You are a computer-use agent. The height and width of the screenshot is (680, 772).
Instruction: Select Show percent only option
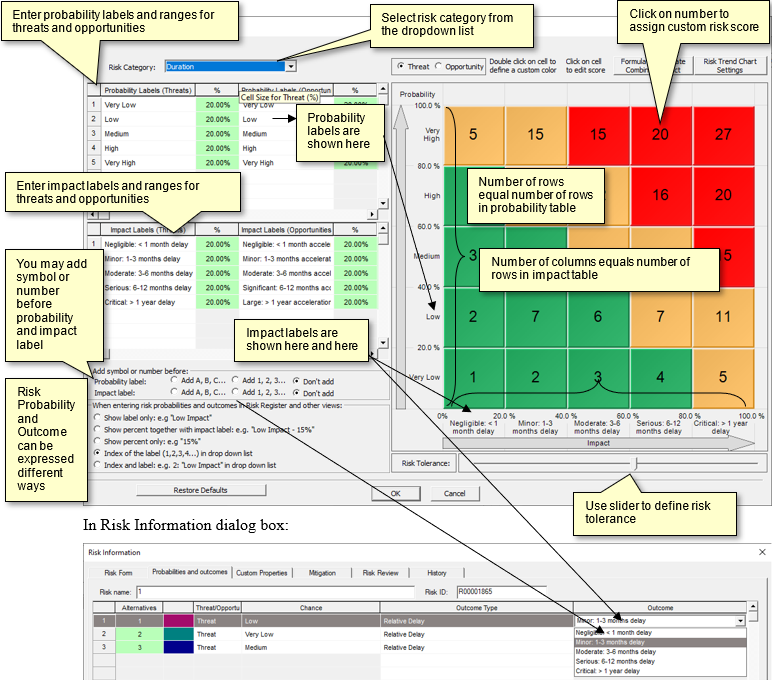97,441
